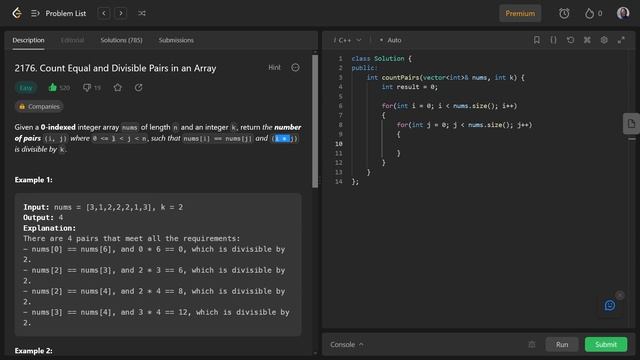Click the Premium button

pyautogui.click(x=520, y=13)
